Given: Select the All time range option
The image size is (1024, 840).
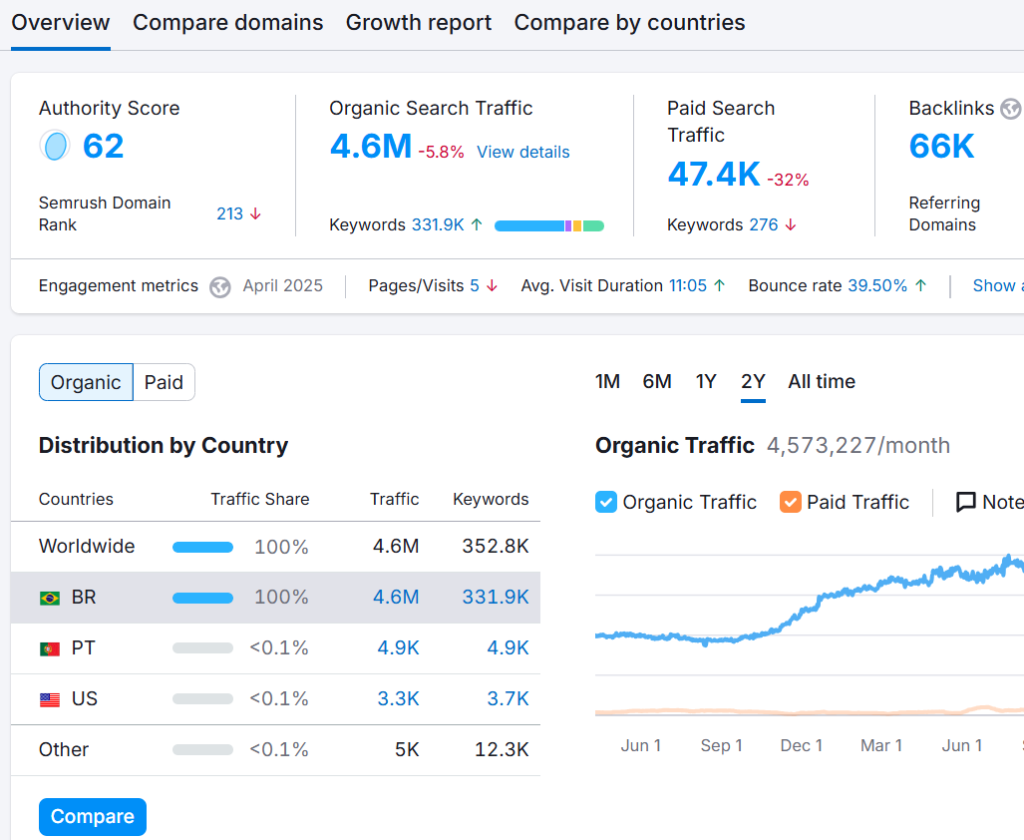Looking at the screenshot, I should (x=821, y=381).
